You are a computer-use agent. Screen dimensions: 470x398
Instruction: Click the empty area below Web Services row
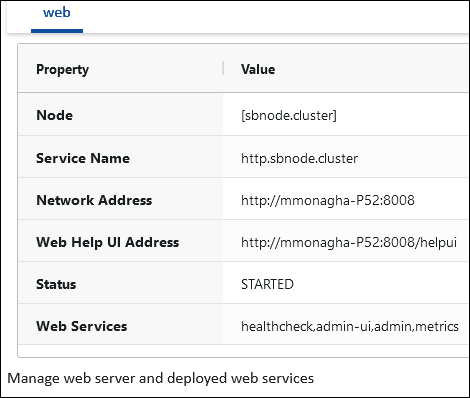tap(243, 351)
